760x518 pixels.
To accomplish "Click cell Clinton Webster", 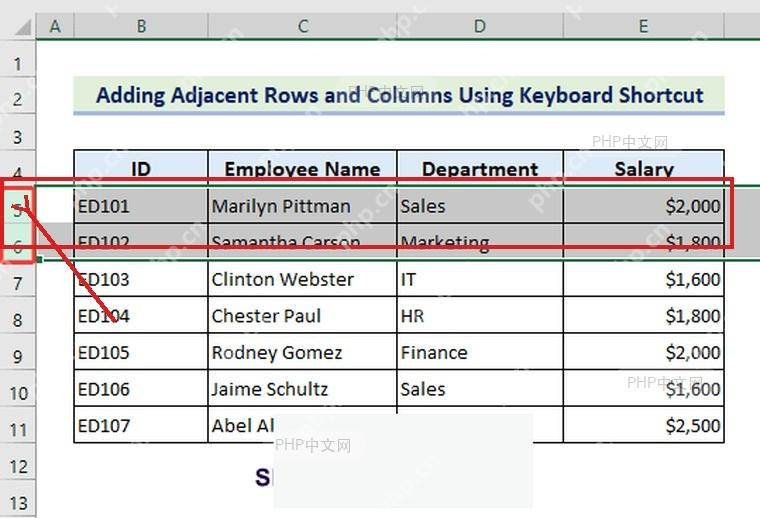I will [302, 279].
